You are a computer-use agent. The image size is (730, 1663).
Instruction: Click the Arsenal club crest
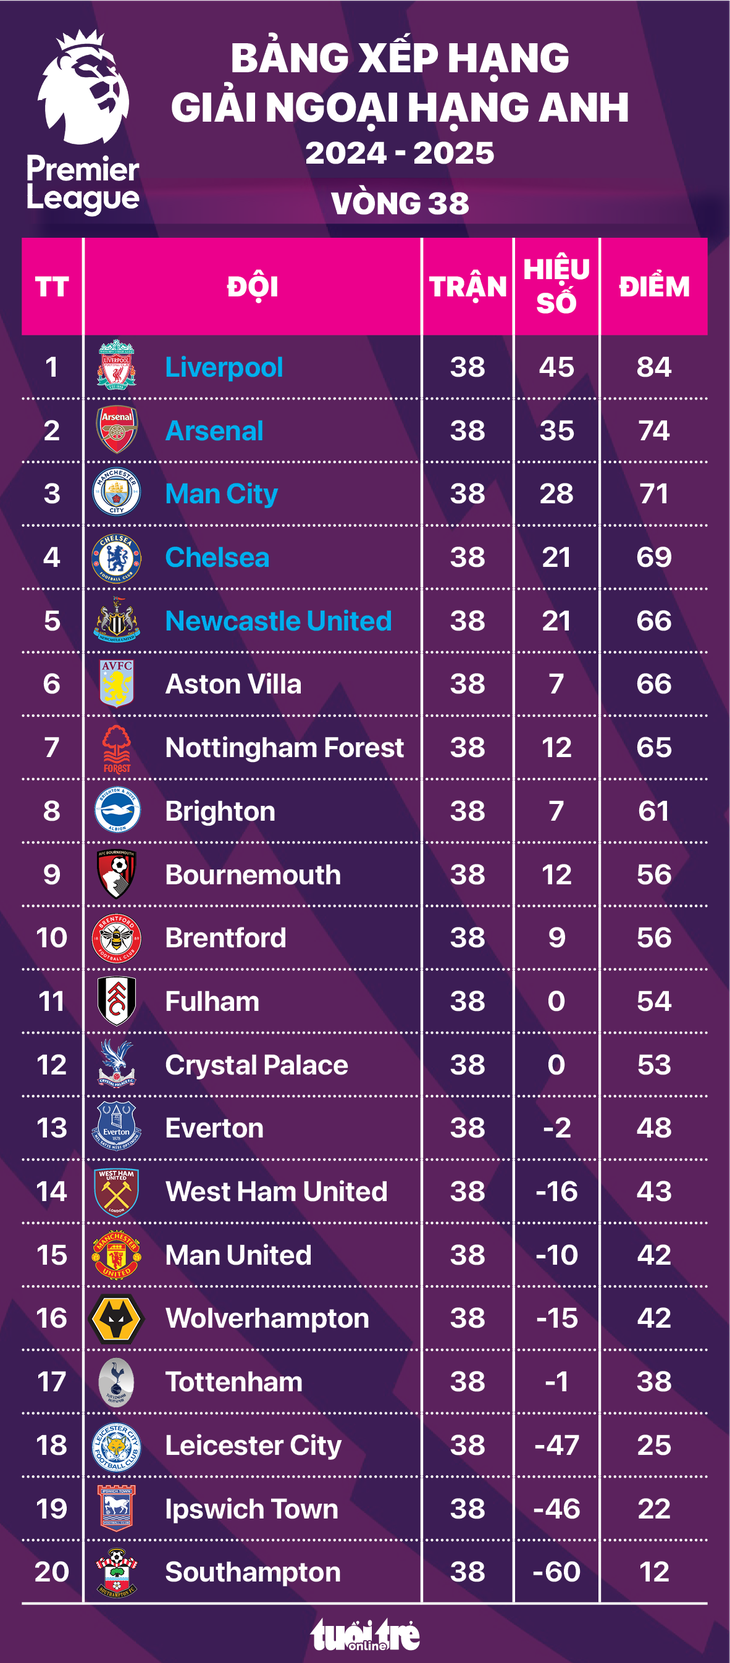pos(116,430)
